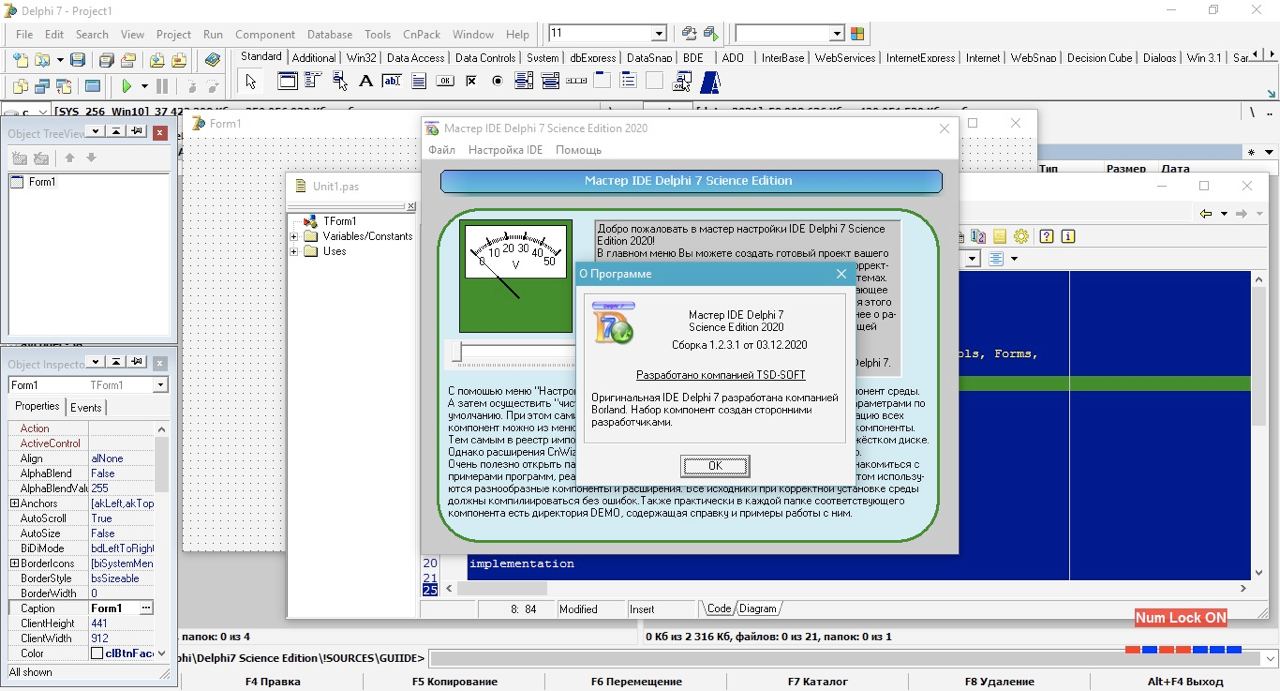1280x691 pixels.
Task: Click the F8 Удаление button
Action: [x=999, y=682]
